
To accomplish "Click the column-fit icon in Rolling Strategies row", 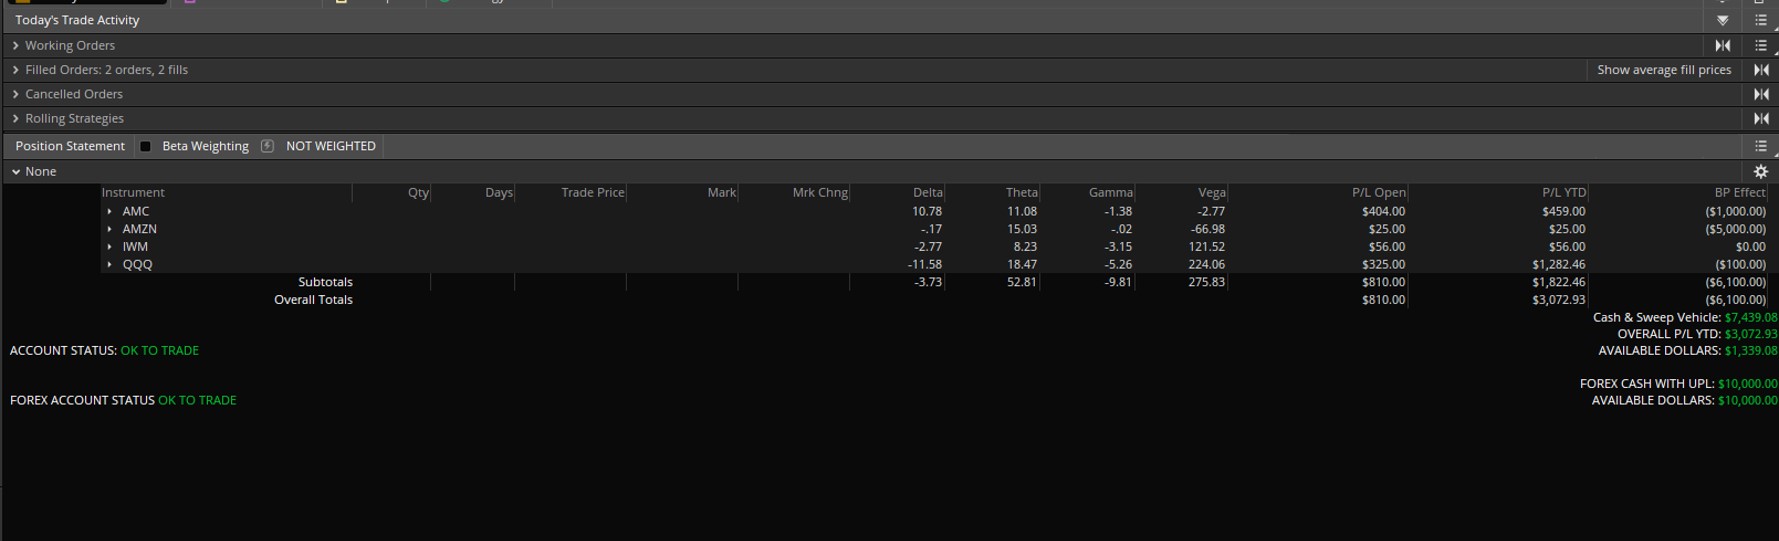I will coord(1761,119).
